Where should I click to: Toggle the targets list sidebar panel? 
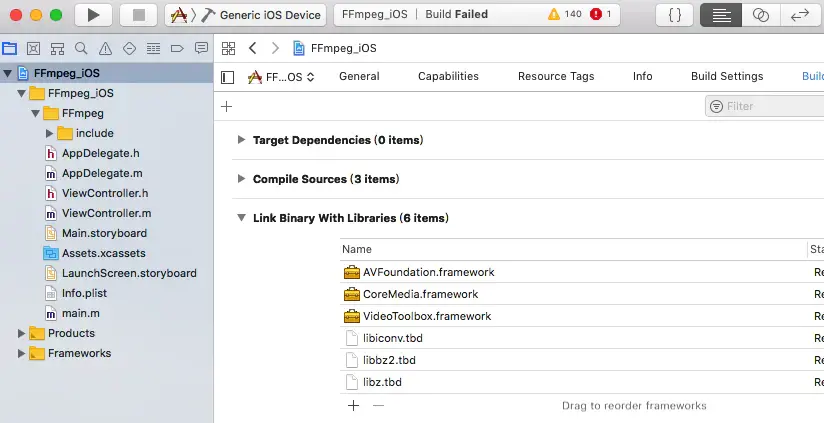pos(228,77)
